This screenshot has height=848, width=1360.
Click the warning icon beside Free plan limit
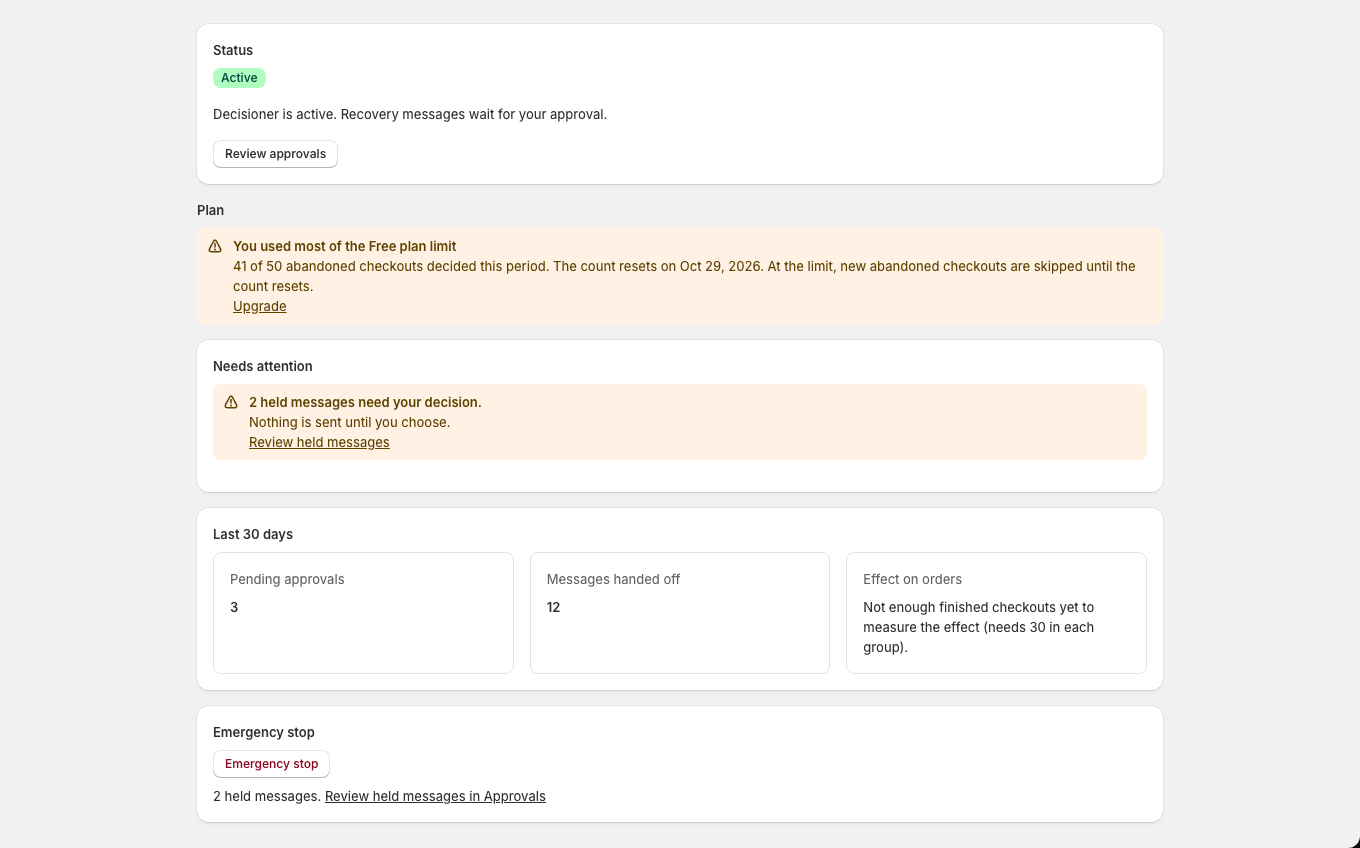[x=215, y=246]
